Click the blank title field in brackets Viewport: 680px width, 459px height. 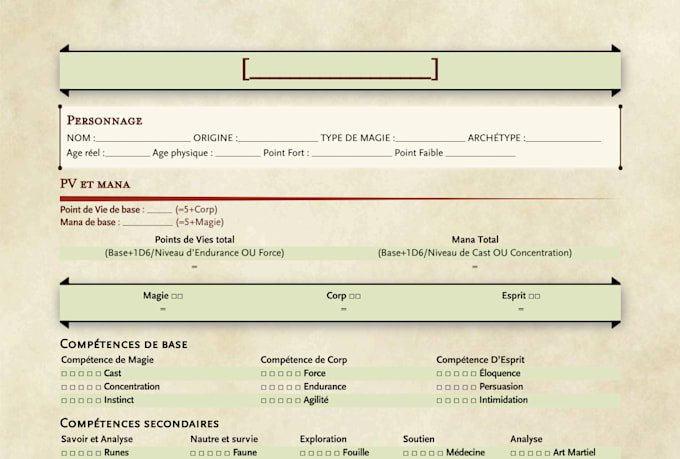coord(340,69)
